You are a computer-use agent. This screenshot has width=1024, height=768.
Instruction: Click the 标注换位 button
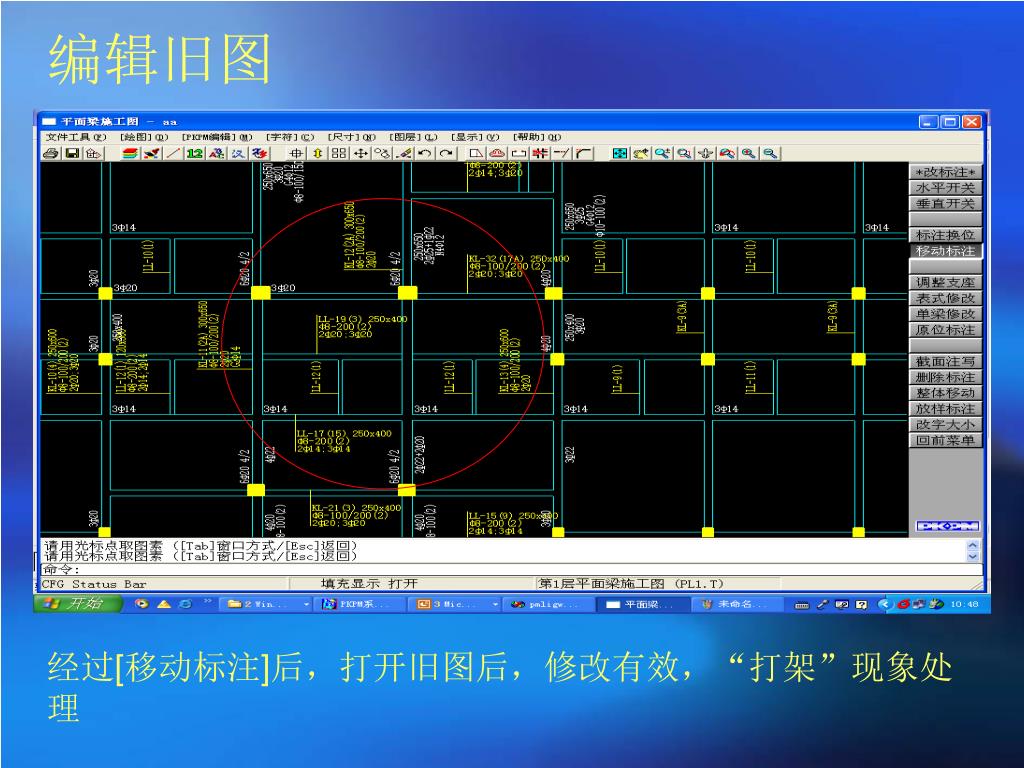pyautogui.click(x=945, y=234)
